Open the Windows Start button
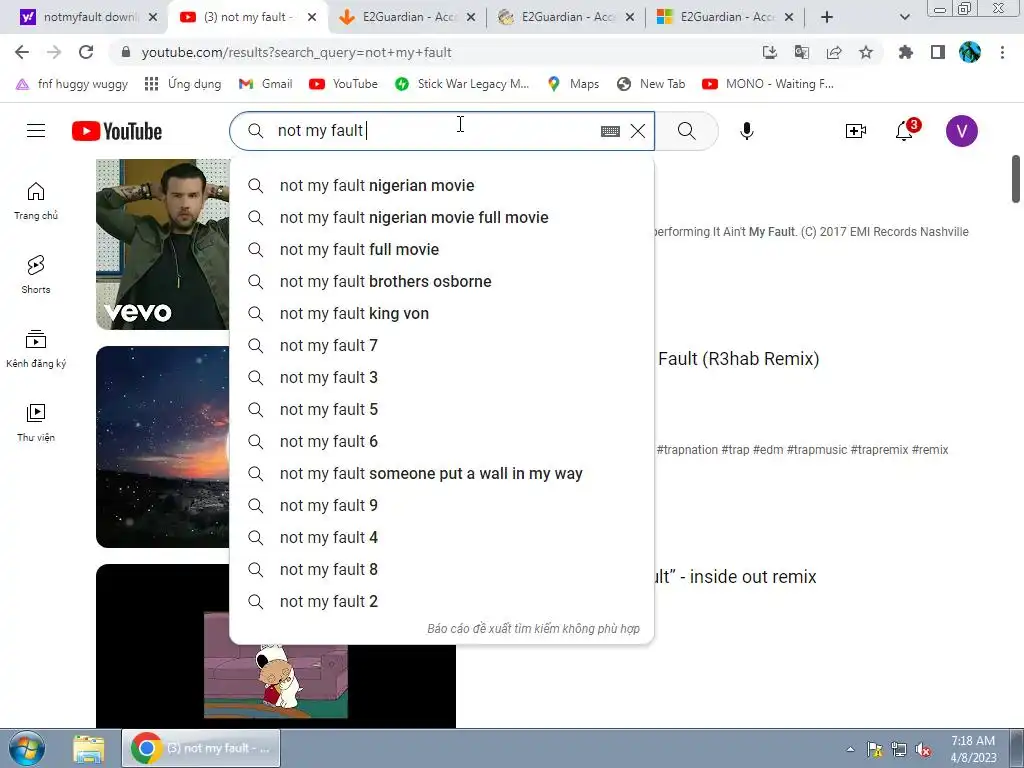Screen dimensions: 1024x768 pyautogui.click(x=27, y=748)
